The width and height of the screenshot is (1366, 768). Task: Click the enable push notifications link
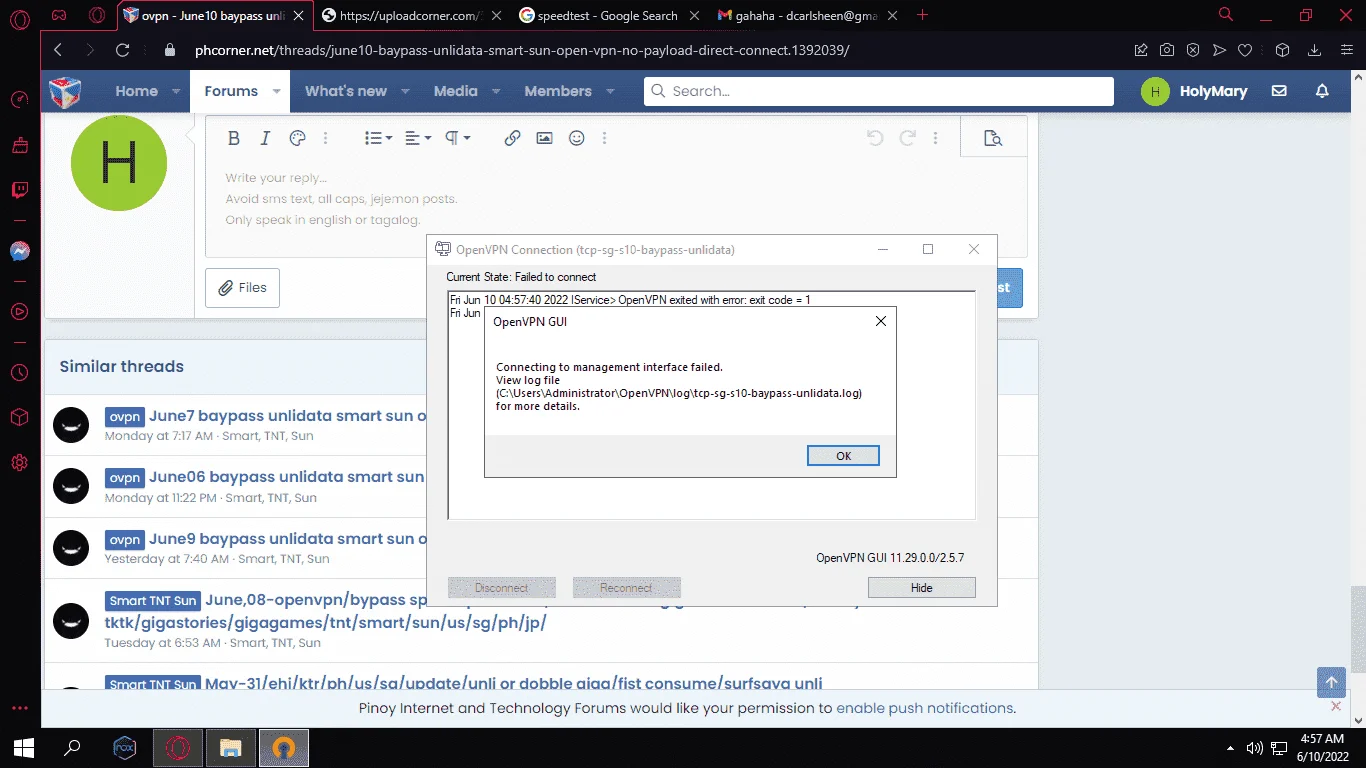pos(925,708)
